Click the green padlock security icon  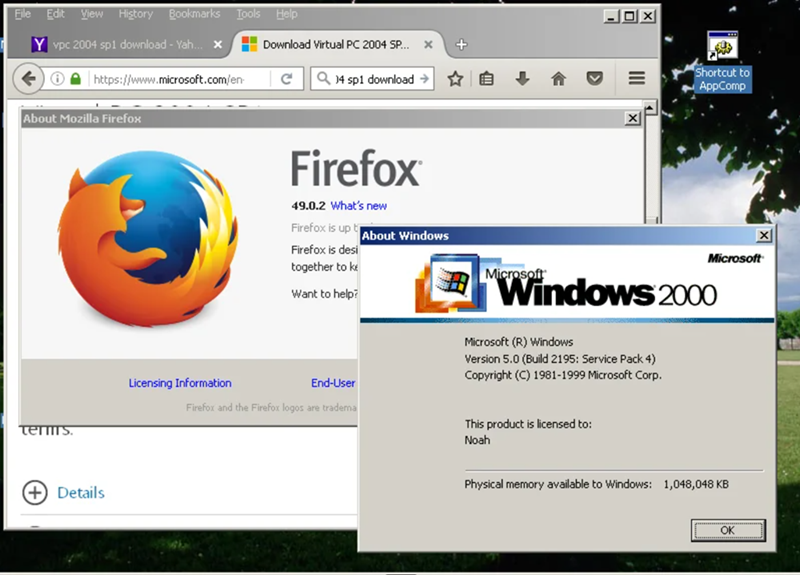[76, 79]
